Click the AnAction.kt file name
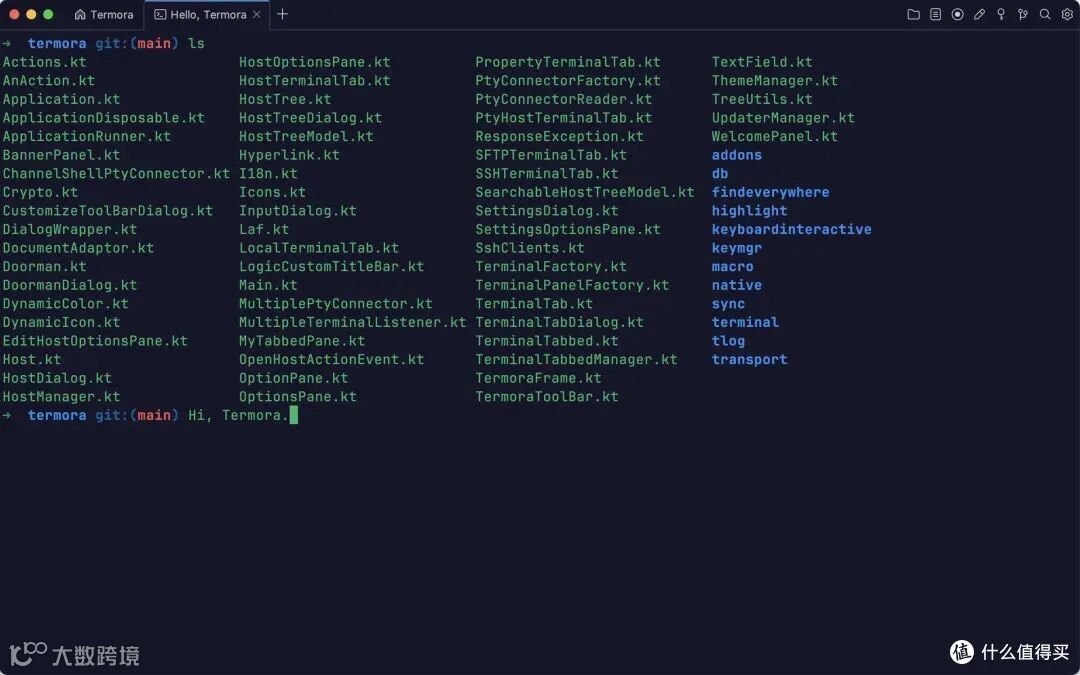The height and width of the screenshot is (675, 1080). (x=49, y=81)
